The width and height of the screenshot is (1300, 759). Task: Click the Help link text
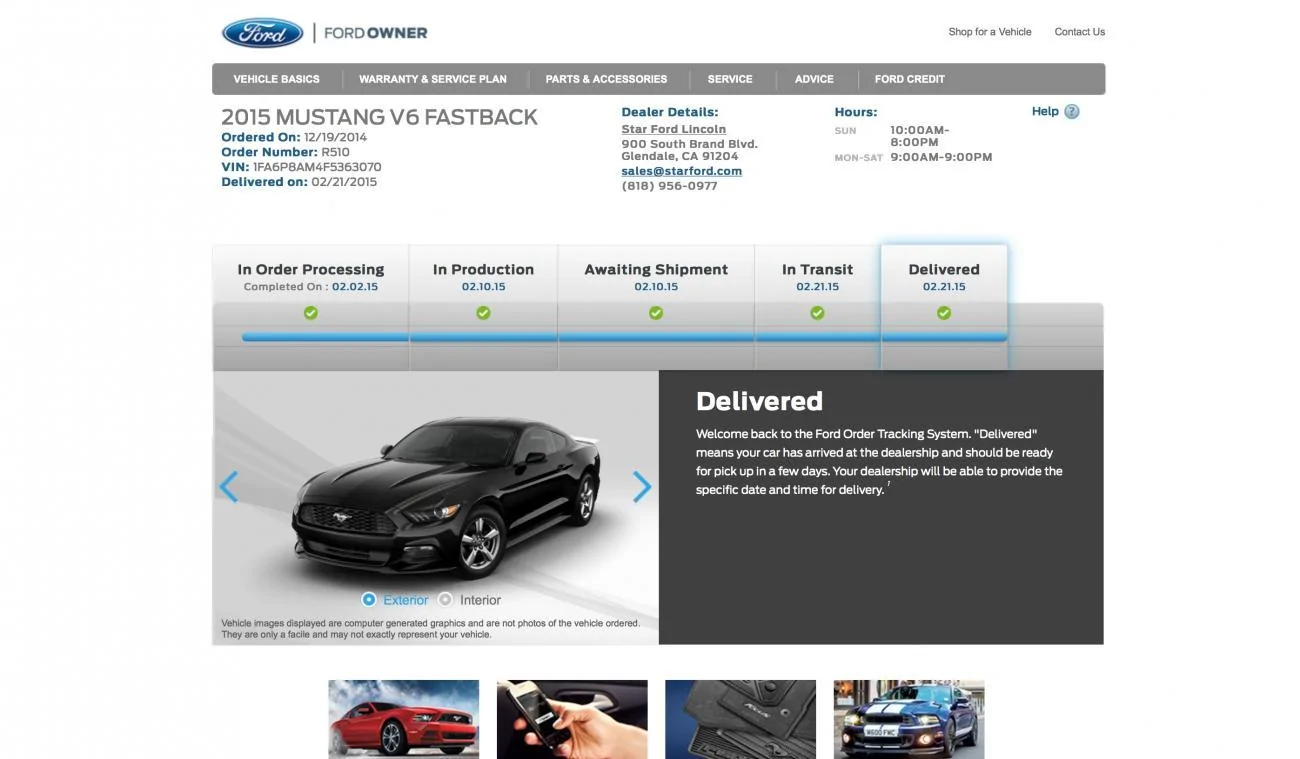(1045, 111)
